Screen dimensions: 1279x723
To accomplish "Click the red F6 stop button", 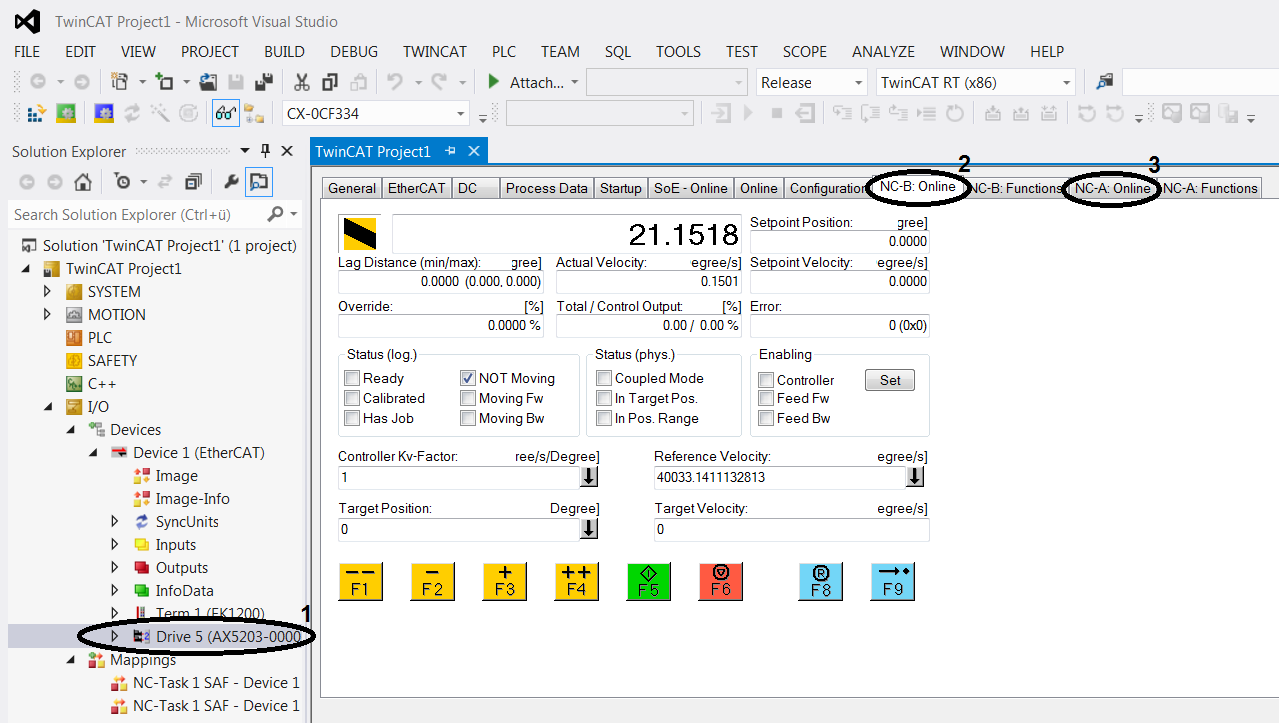I will (x=720, y=581).
